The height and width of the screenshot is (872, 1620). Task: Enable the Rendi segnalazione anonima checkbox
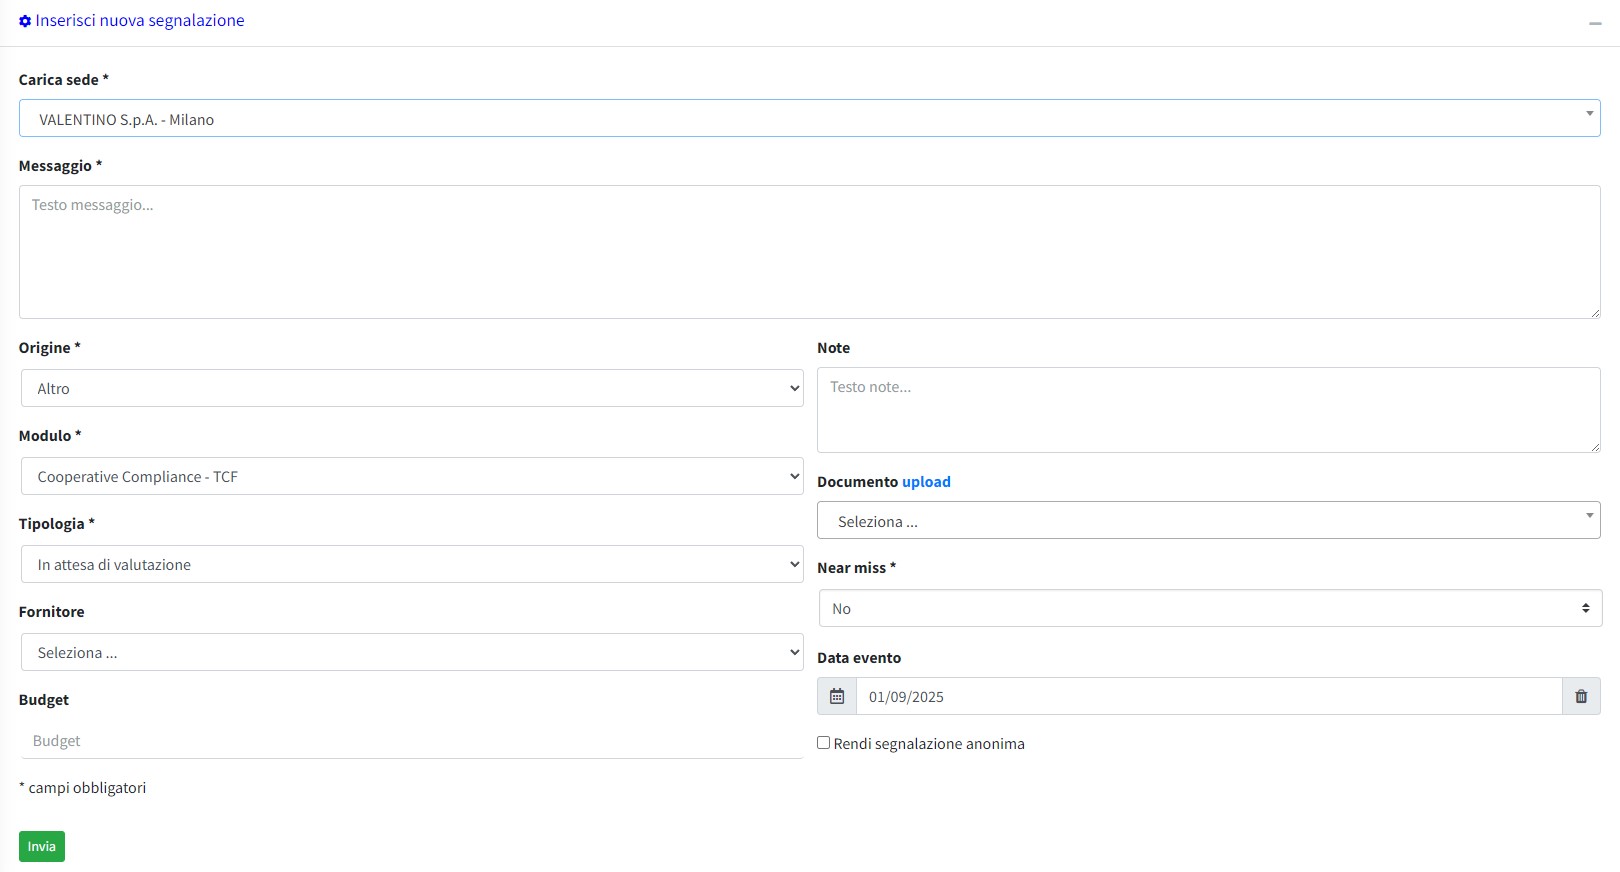tap(824, 743)
